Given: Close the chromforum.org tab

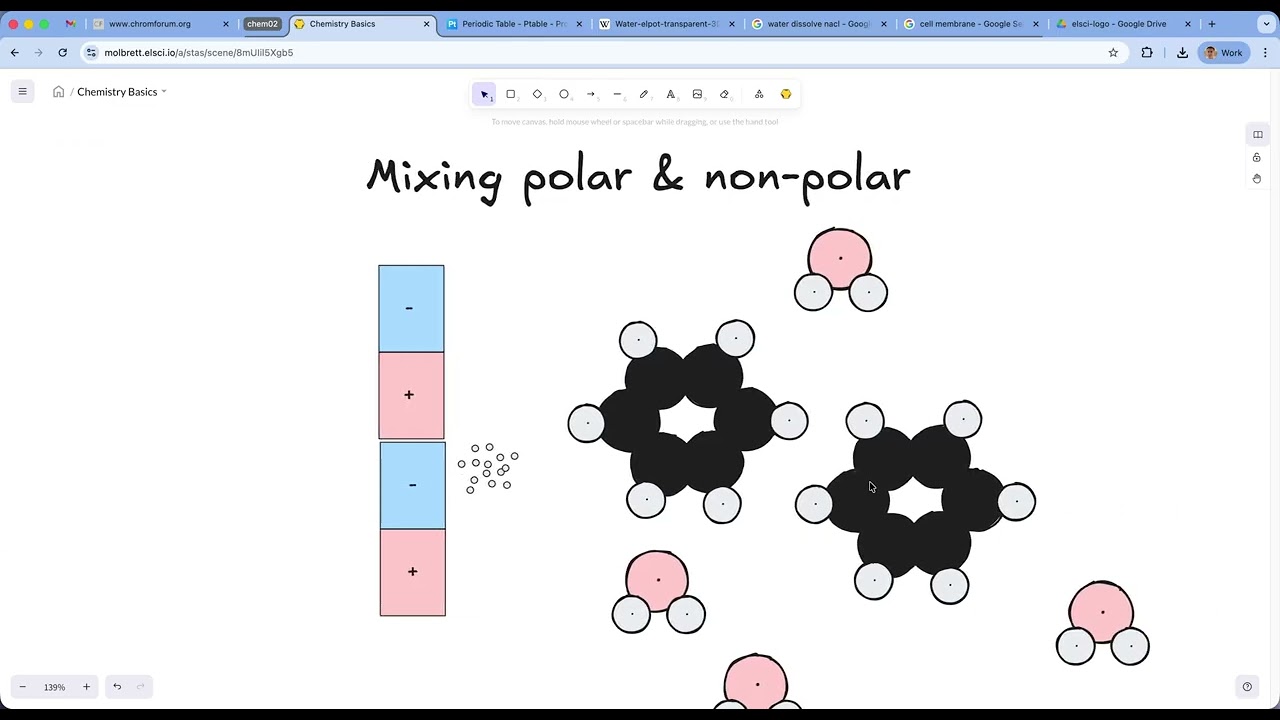Looking at the screenshot, I should 225,24.
